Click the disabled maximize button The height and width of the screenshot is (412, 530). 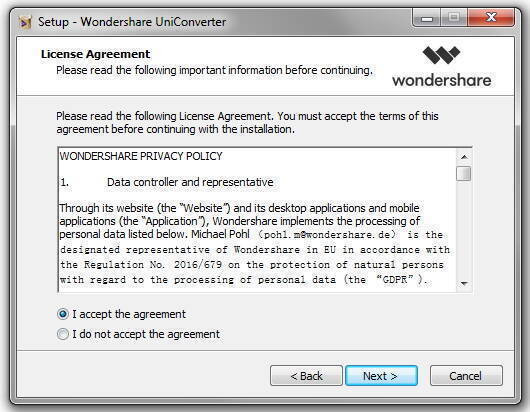[454, 18]
